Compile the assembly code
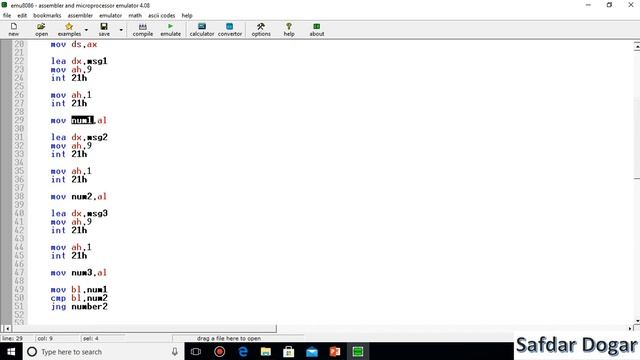Viewport: 640px width, 360px height. [142, 29]
